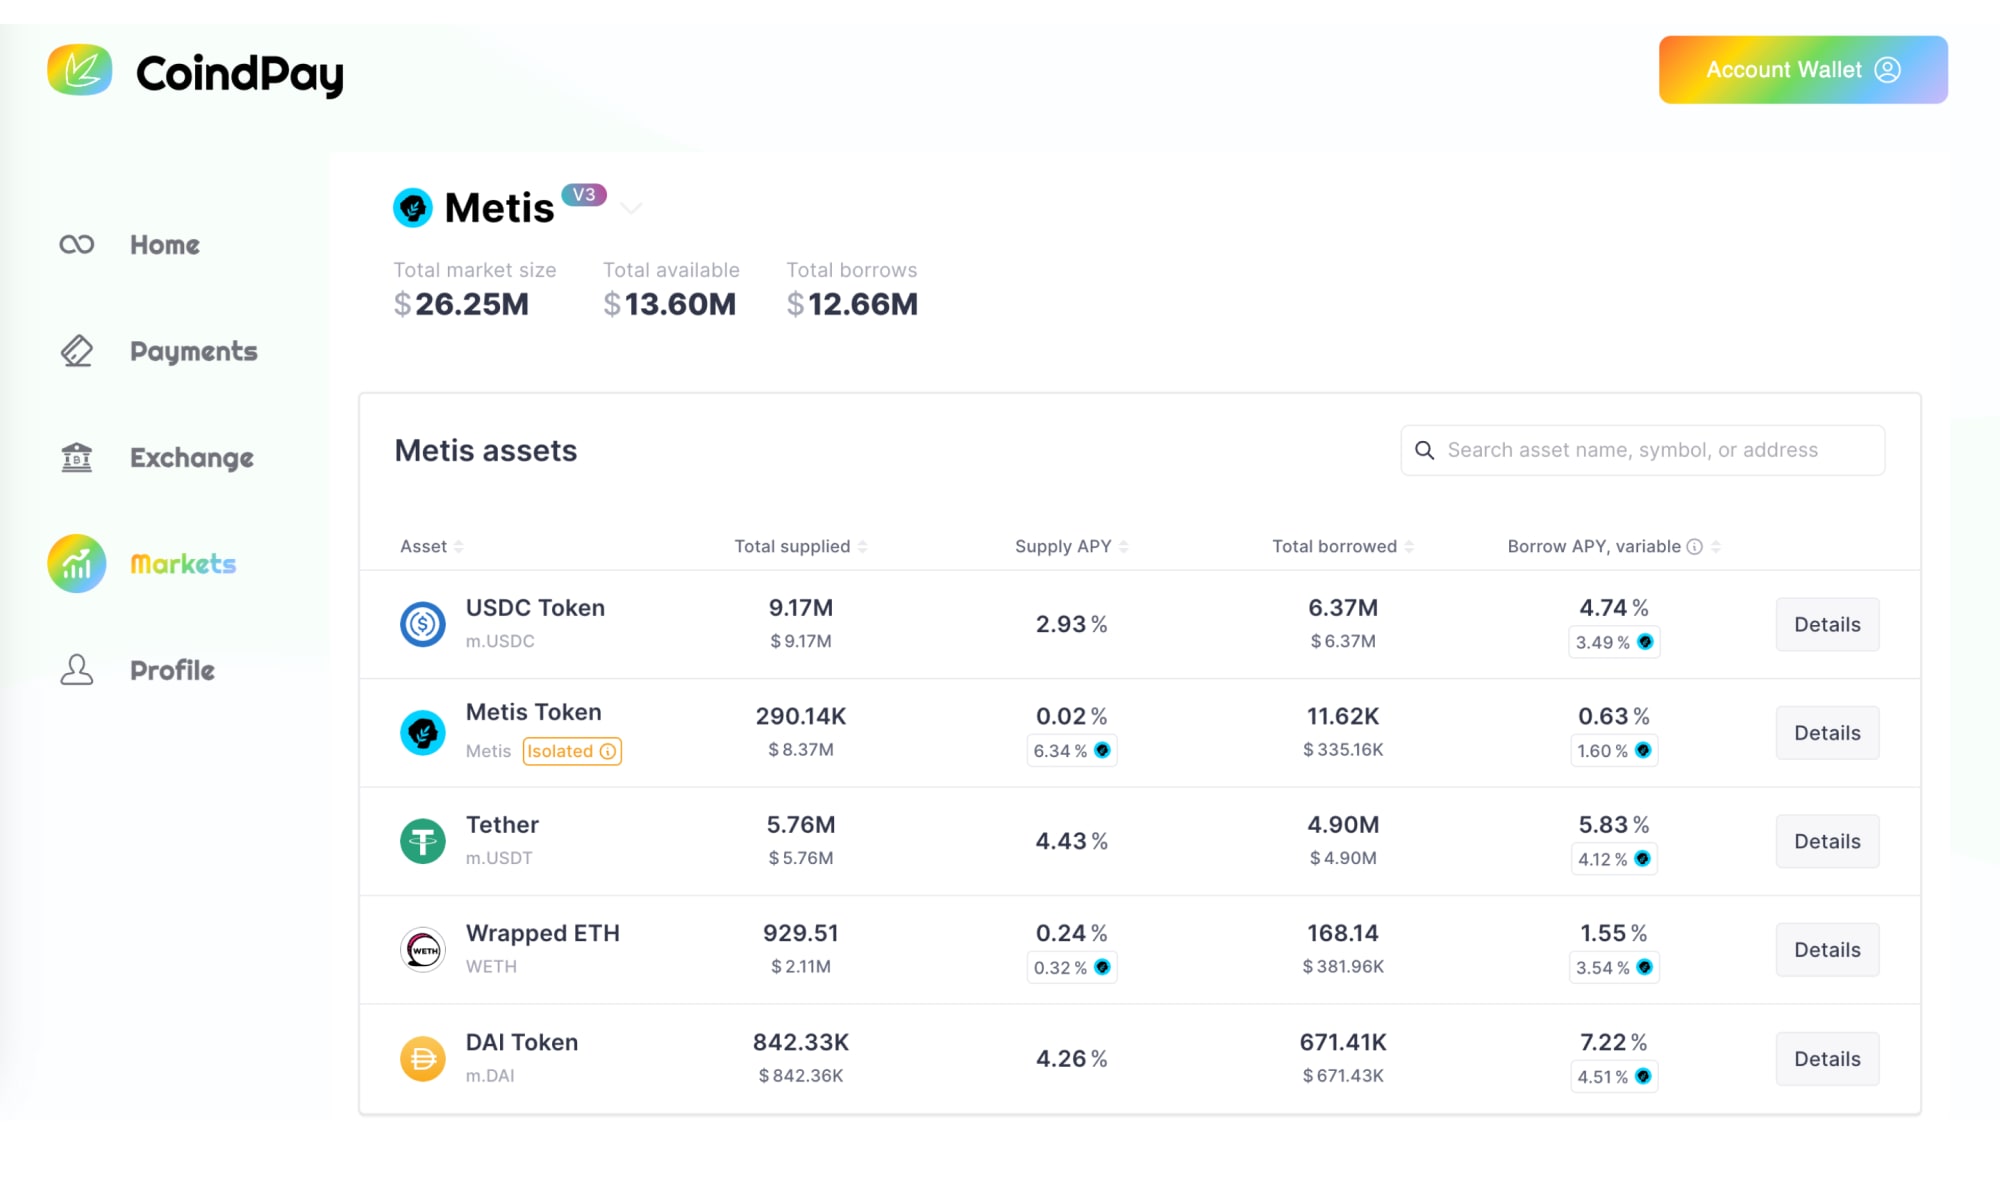This screenshot has width=2000, height=1196.
Task: Click the Tether token icon
Action: (422, 840)
